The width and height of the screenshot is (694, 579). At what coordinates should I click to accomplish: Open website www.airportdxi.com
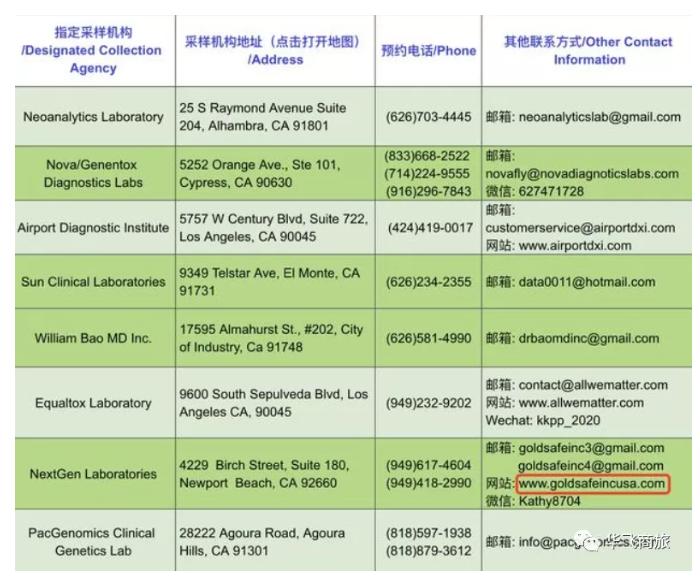(x=575, y=246)
